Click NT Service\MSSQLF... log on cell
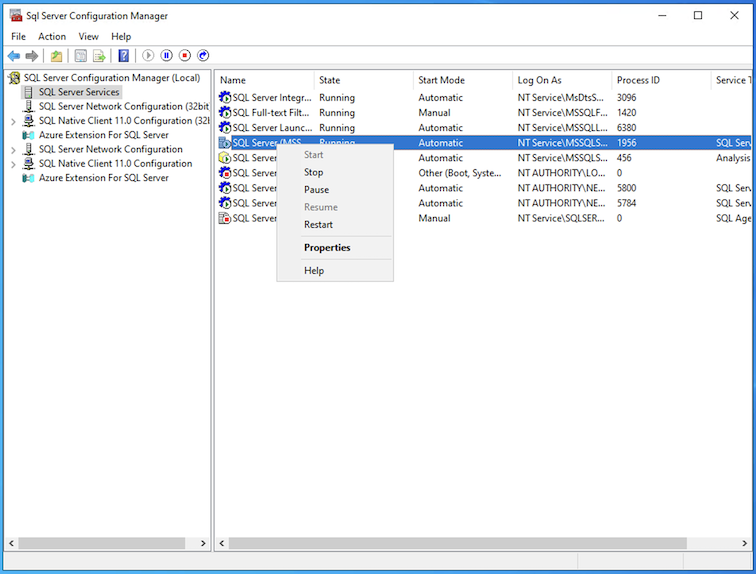 tap(563, 112)
